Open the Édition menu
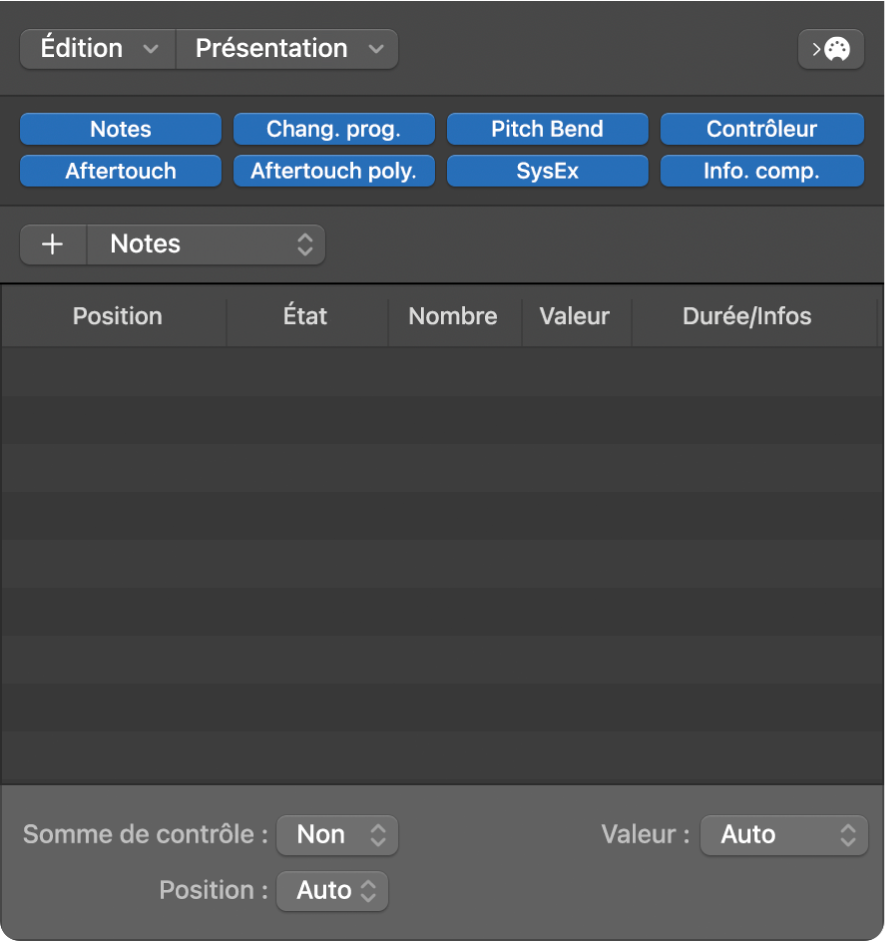Image resolution: width=886 pixels, height=942 pixels. (x=98, y=49)
